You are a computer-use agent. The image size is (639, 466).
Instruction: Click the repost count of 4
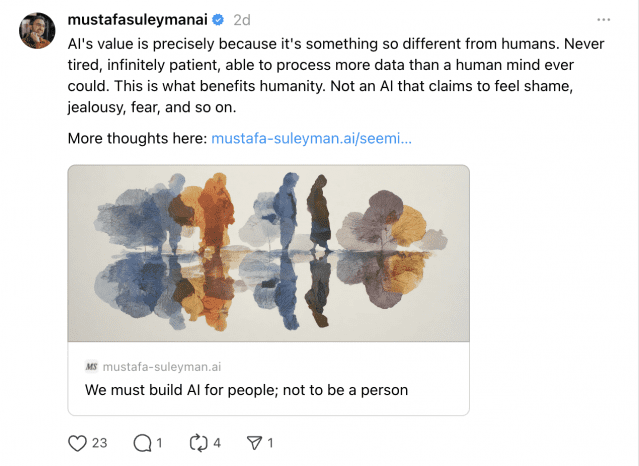click(x=217, y=443)
